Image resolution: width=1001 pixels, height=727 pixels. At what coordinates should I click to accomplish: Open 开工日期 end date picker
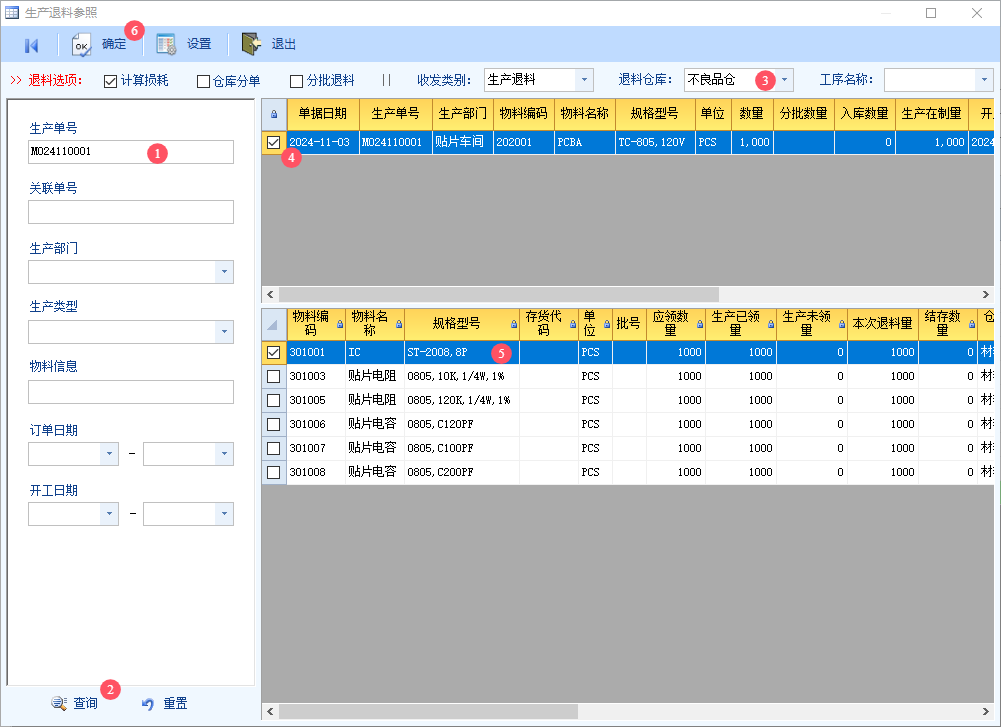click(224, 514)
